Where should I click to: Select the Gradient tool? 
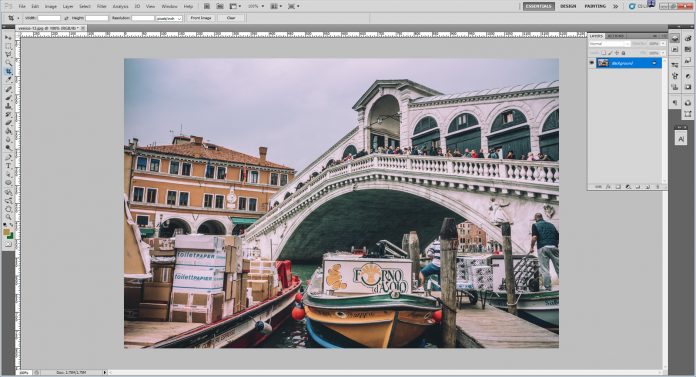coord(8,131)
